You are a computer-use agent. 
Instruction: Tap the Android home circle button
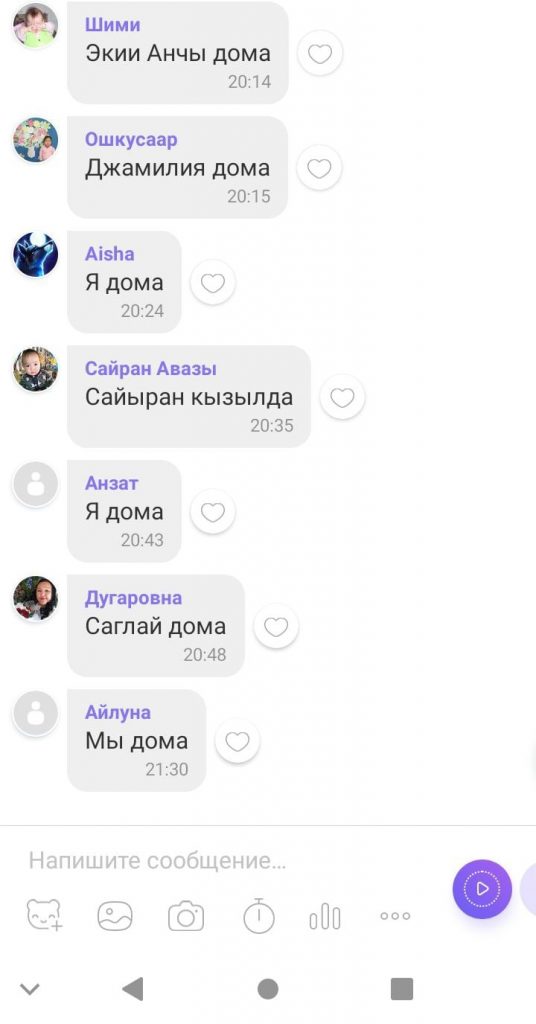(268, 989)
